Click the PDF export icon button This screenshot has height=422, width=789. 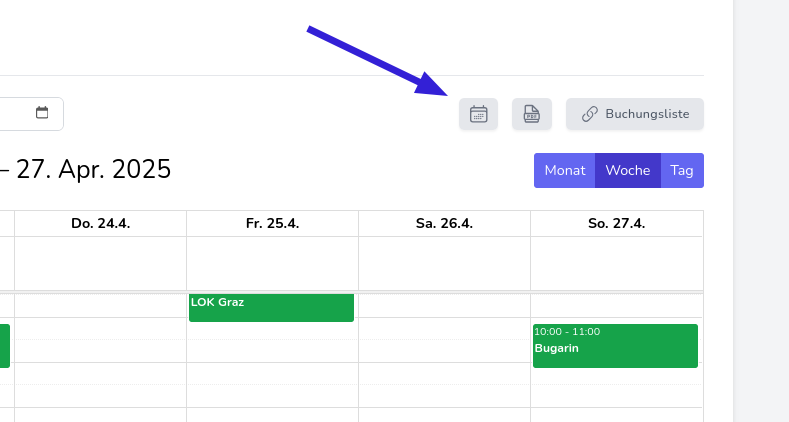(x=532, y=114)
